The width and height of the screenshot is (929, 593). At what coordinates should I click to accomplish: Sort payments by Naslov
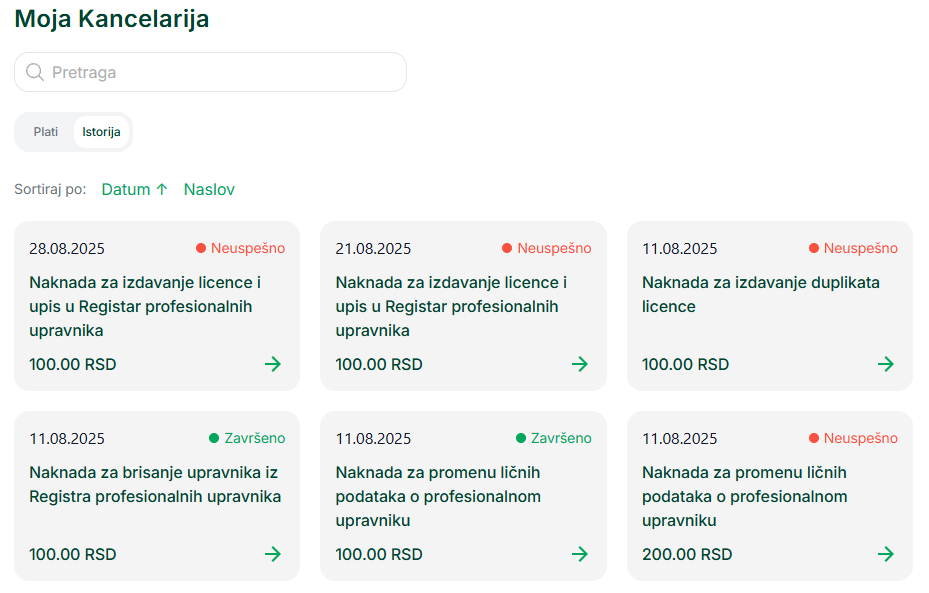208,189
